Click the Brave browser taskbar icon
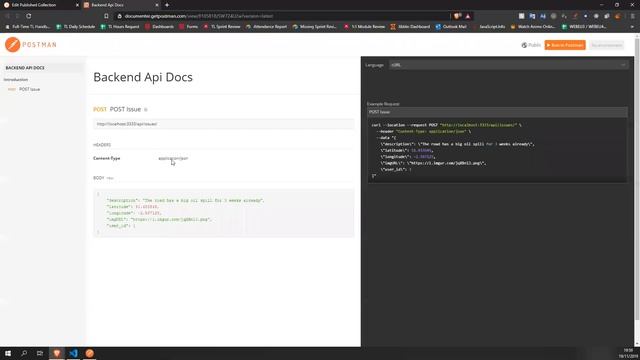Screen dimensions: 640x360 tap(57, 353)
